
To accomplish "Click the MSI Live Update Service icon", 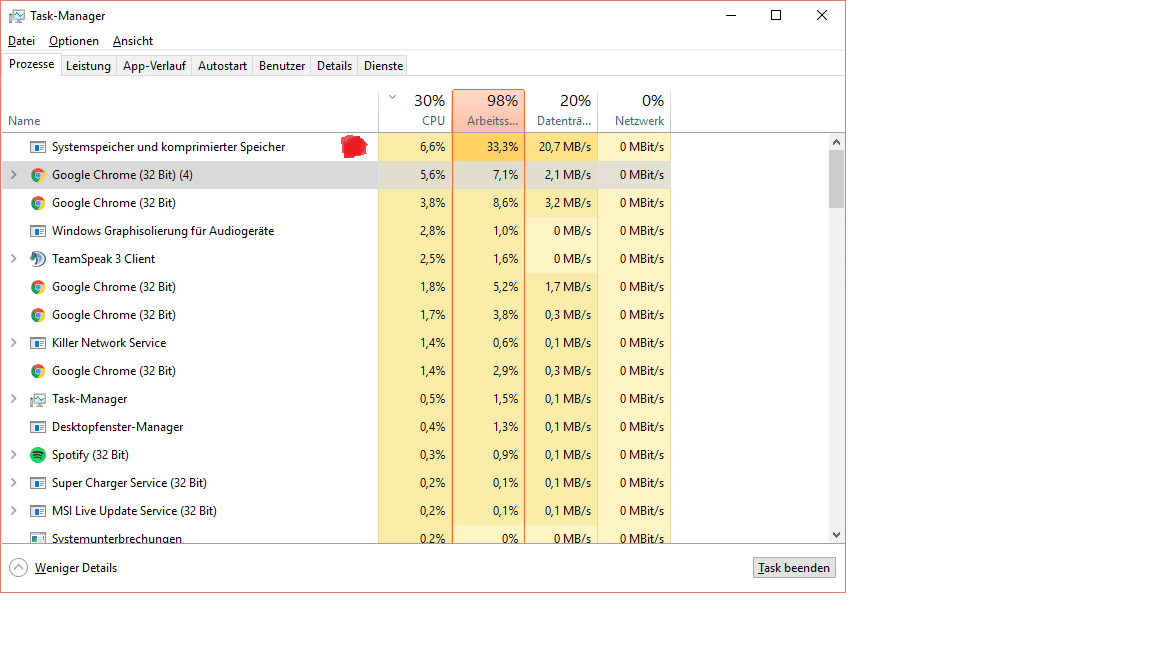I will tap(37, 511).
